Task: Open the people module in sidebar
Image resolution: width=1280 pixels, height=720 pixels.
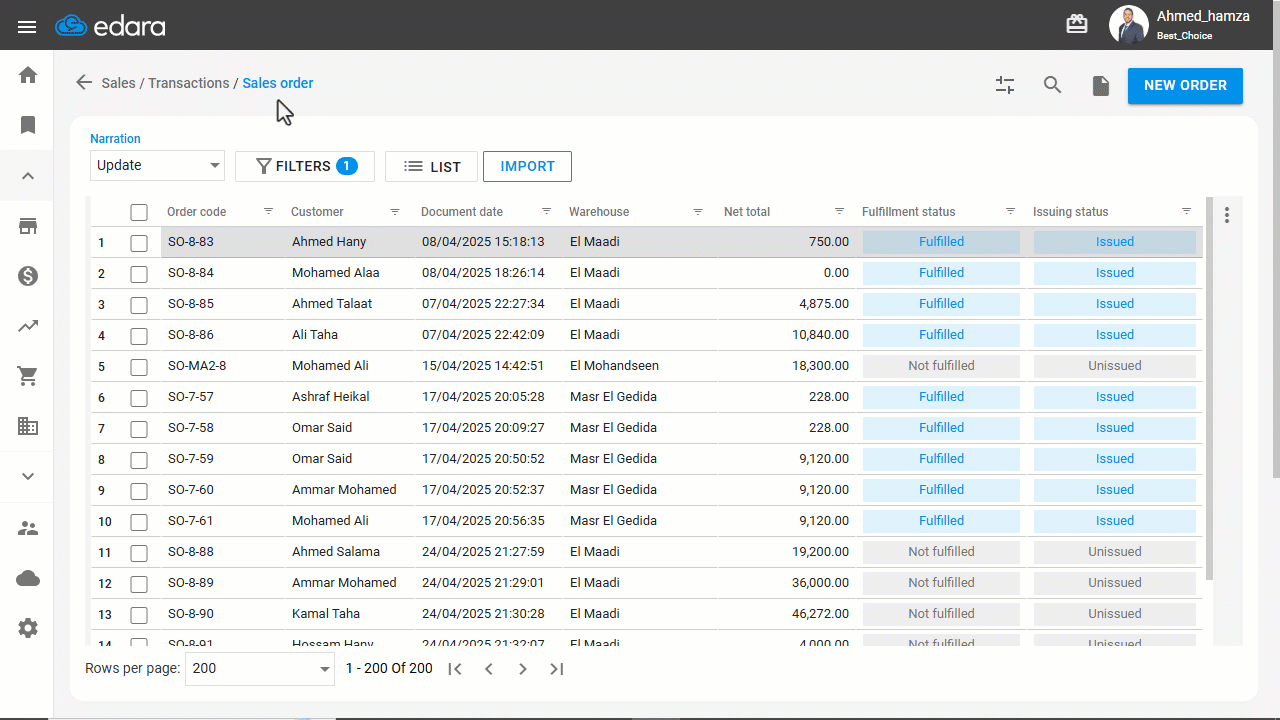Action: tap(28, 528)
